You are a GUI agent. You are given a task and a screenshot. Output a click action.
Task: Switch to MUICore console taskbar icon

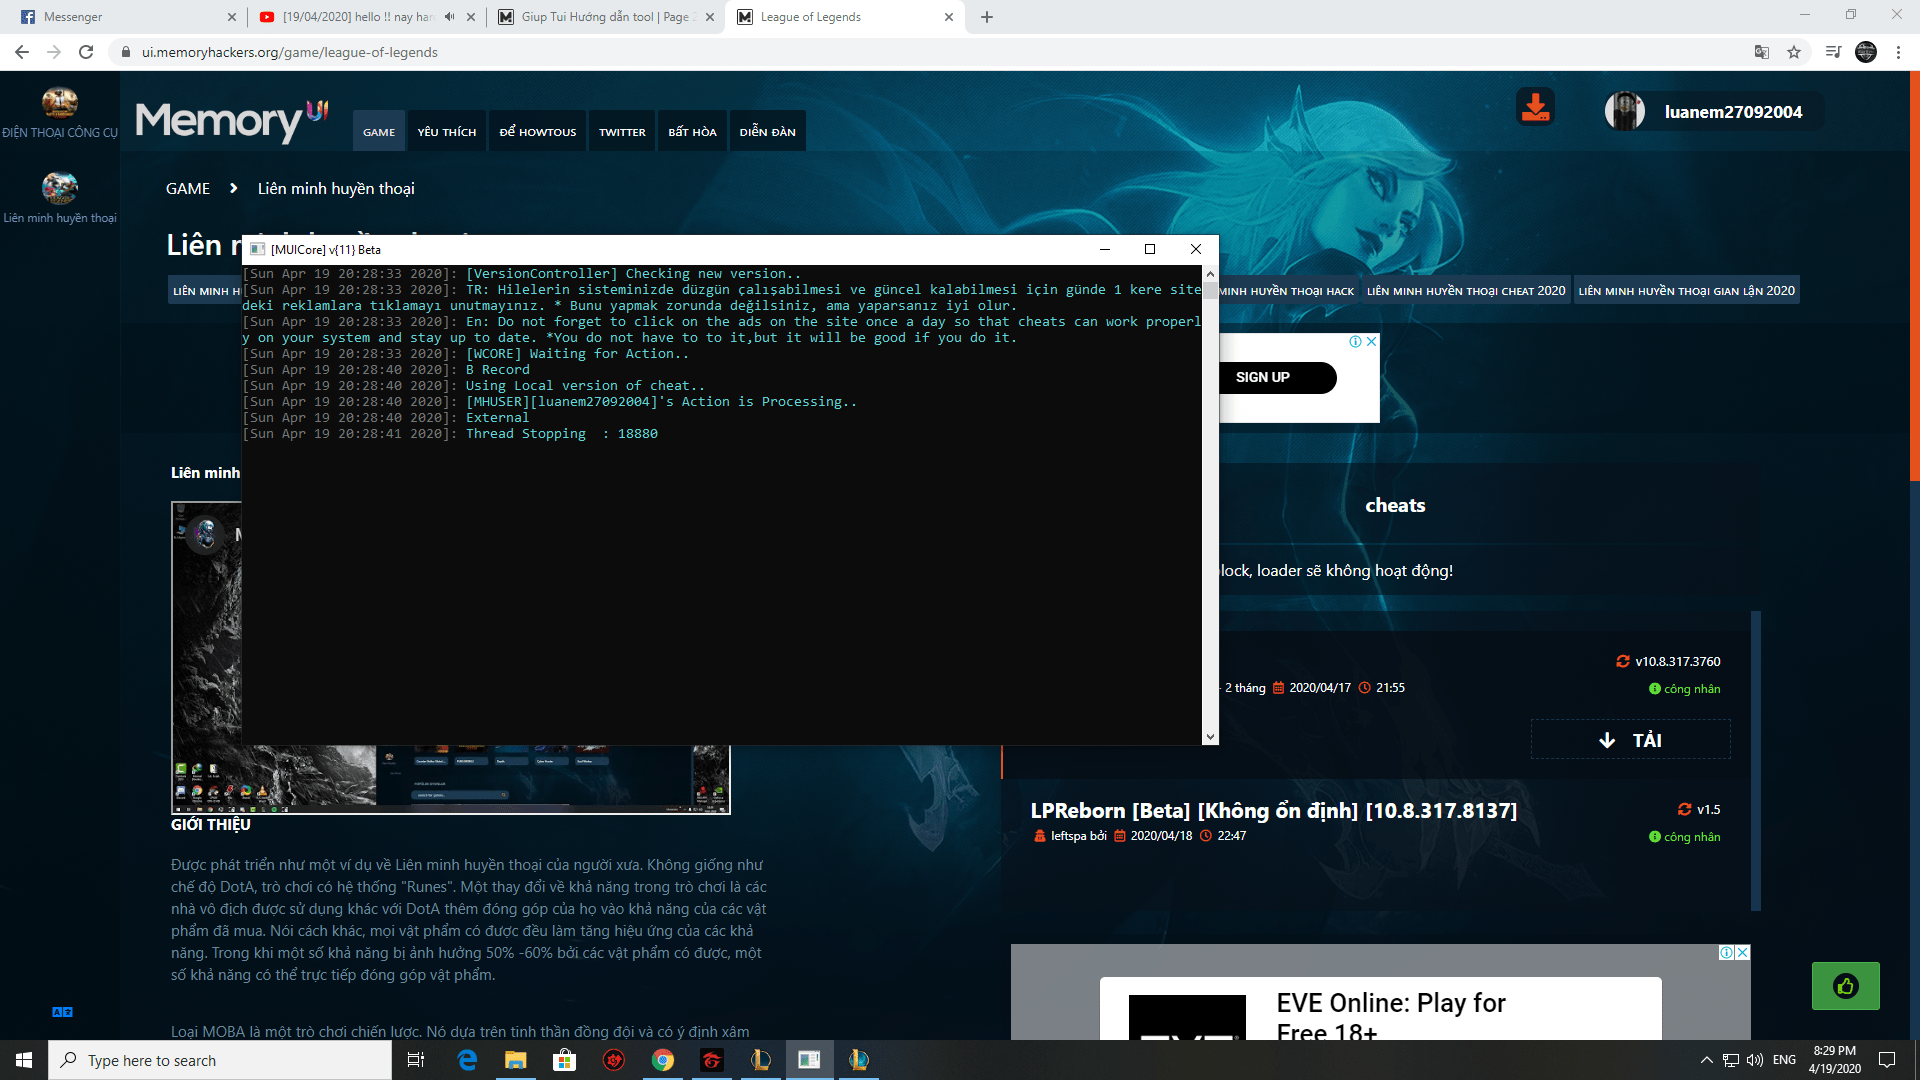(x=809, y=1060)
